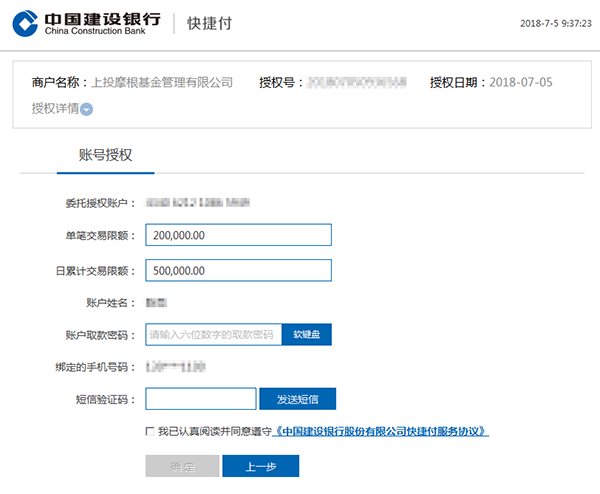
Task: Open the 中国建设银行股份有限公司快捷付服务协议 link
Action: point(380,432)
